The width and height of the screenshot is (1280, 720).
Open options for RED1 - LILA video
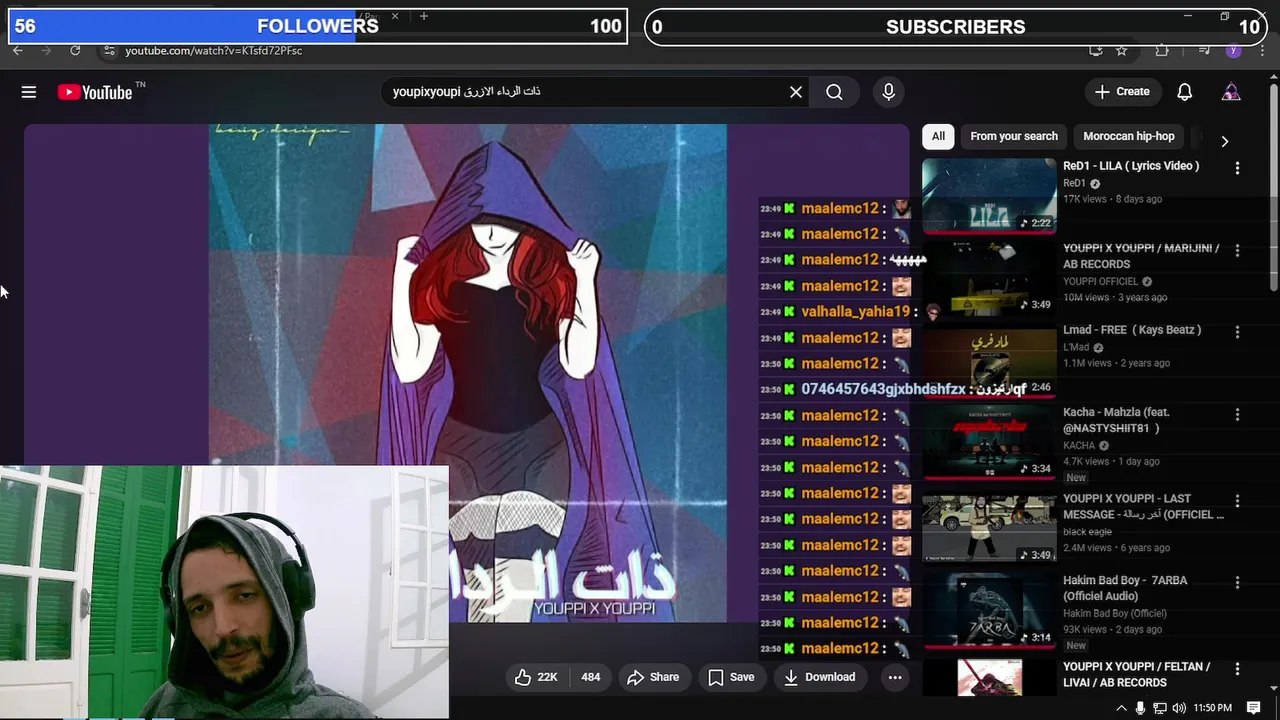1237,168
